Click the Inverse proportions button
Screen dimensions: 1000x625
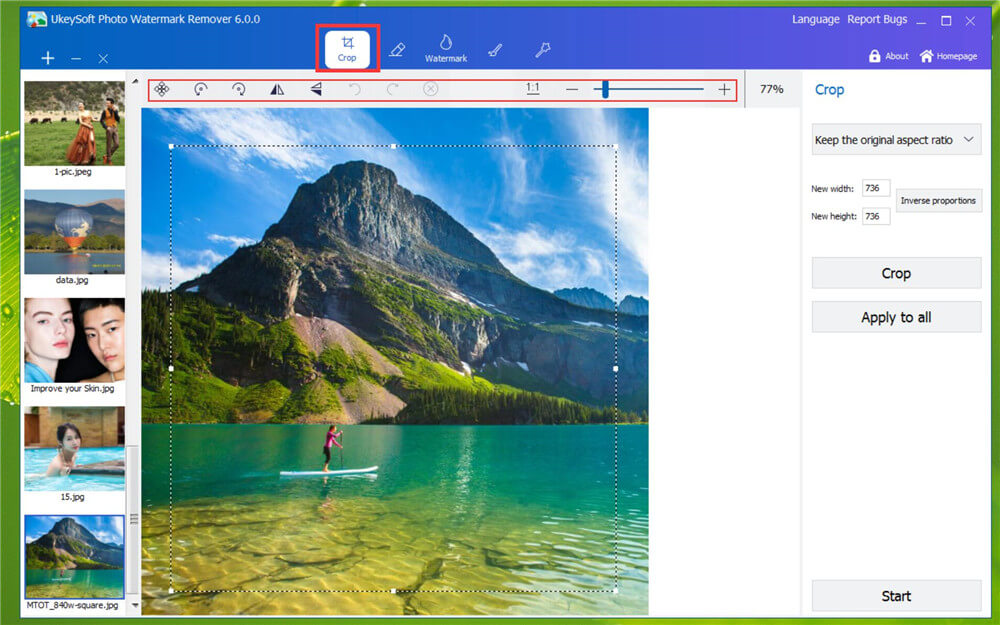(938, 201)
